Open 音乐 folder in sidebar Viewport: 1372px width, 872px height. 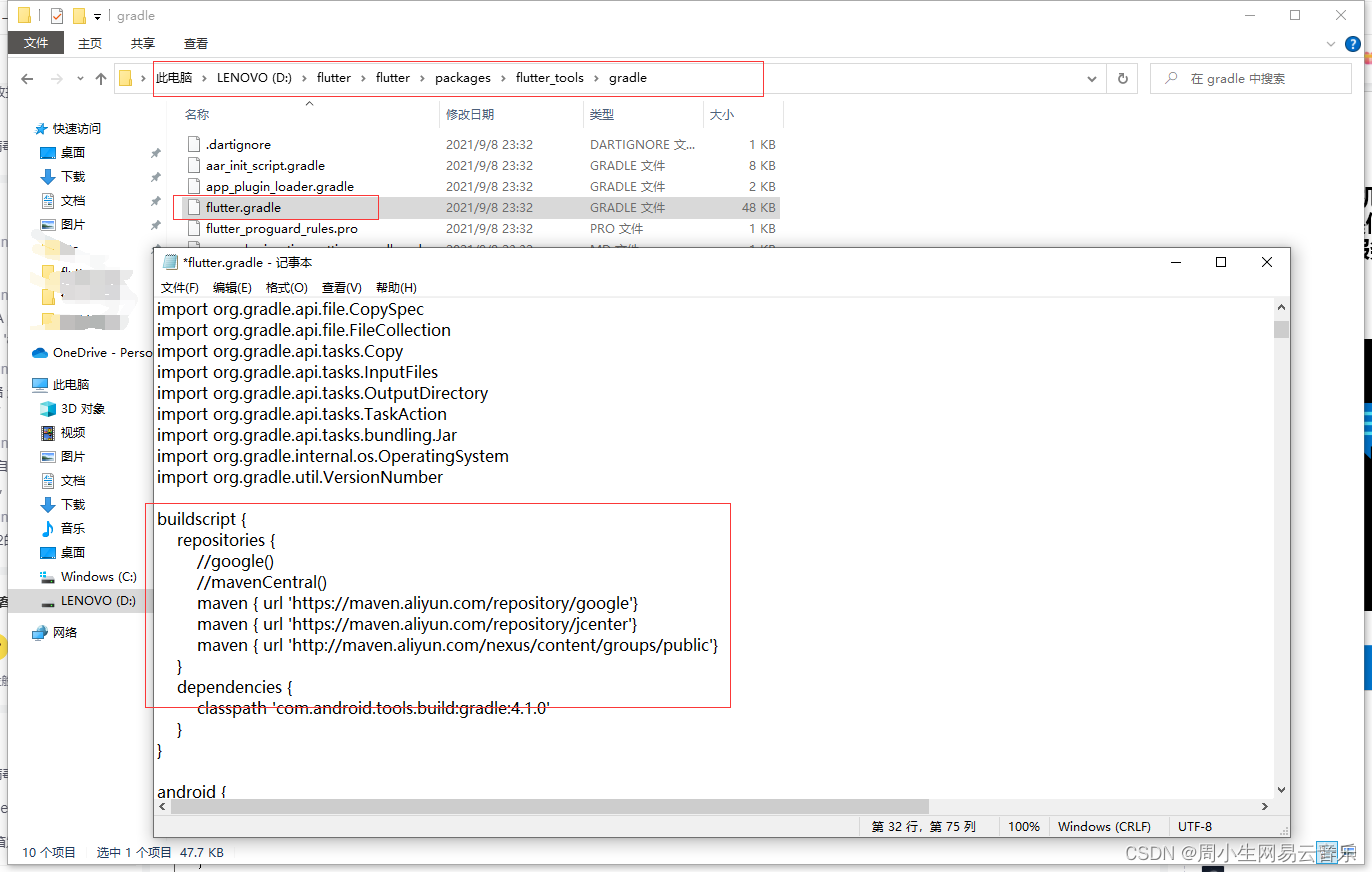click(72, 529)
